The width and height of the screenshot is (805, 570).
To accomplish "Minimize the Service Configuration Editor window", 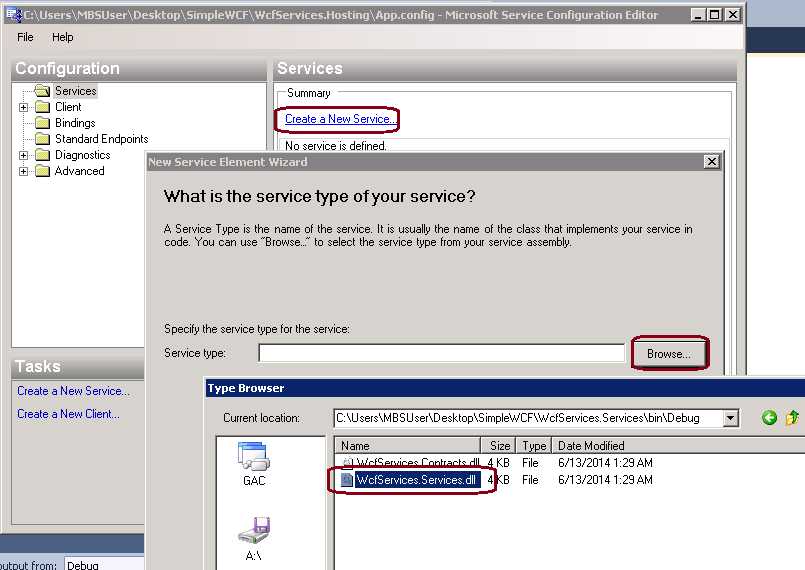I will [x=697, y=15].
